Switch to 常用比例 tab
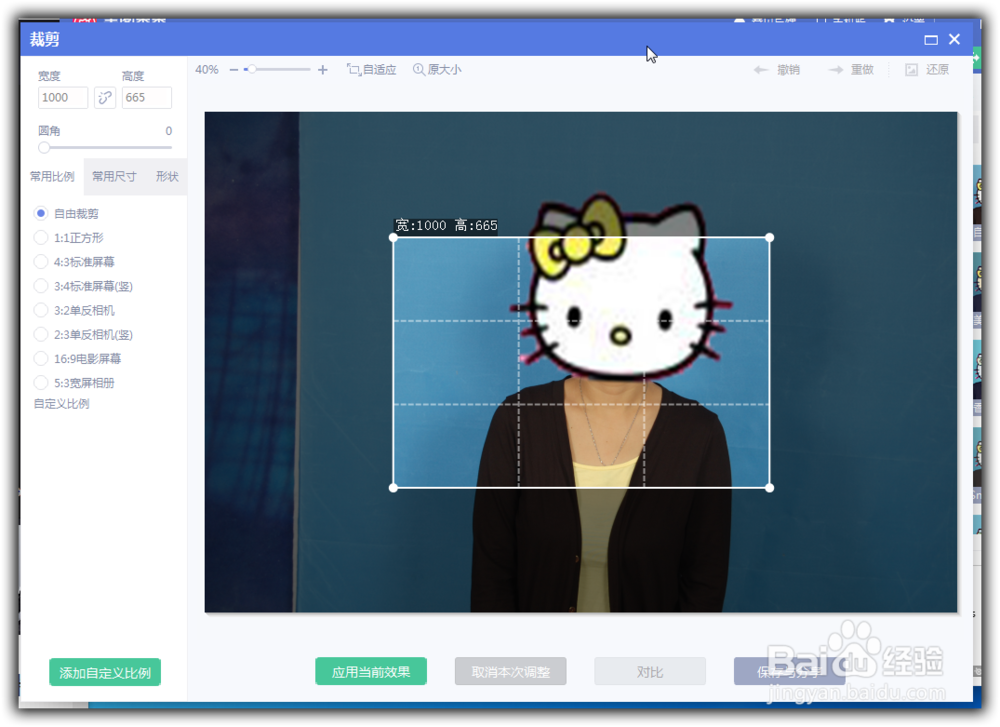1000x727 pixels. 52,177
